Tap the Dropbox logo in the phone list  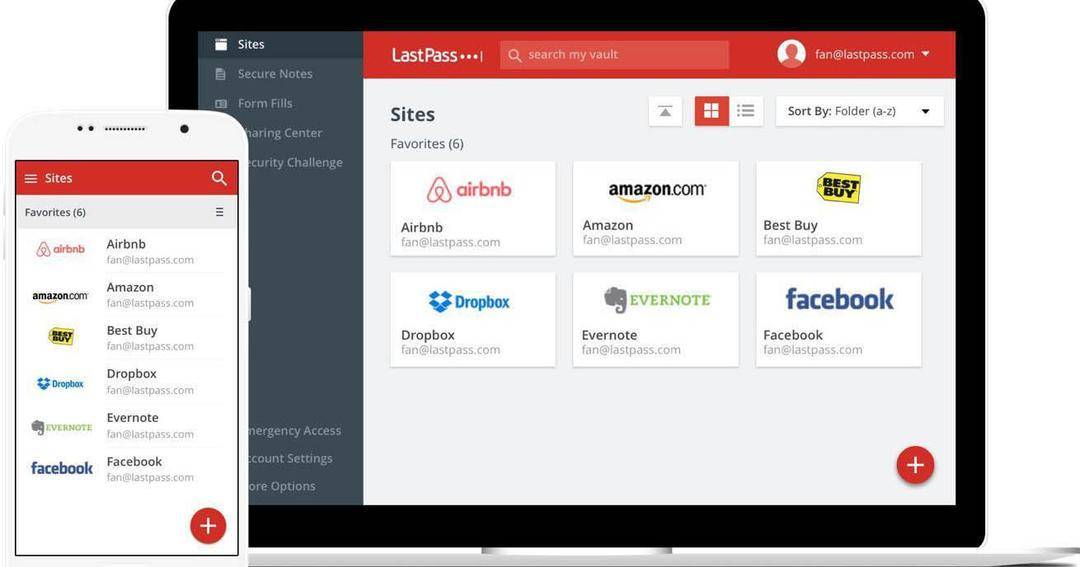pos(61,384)
